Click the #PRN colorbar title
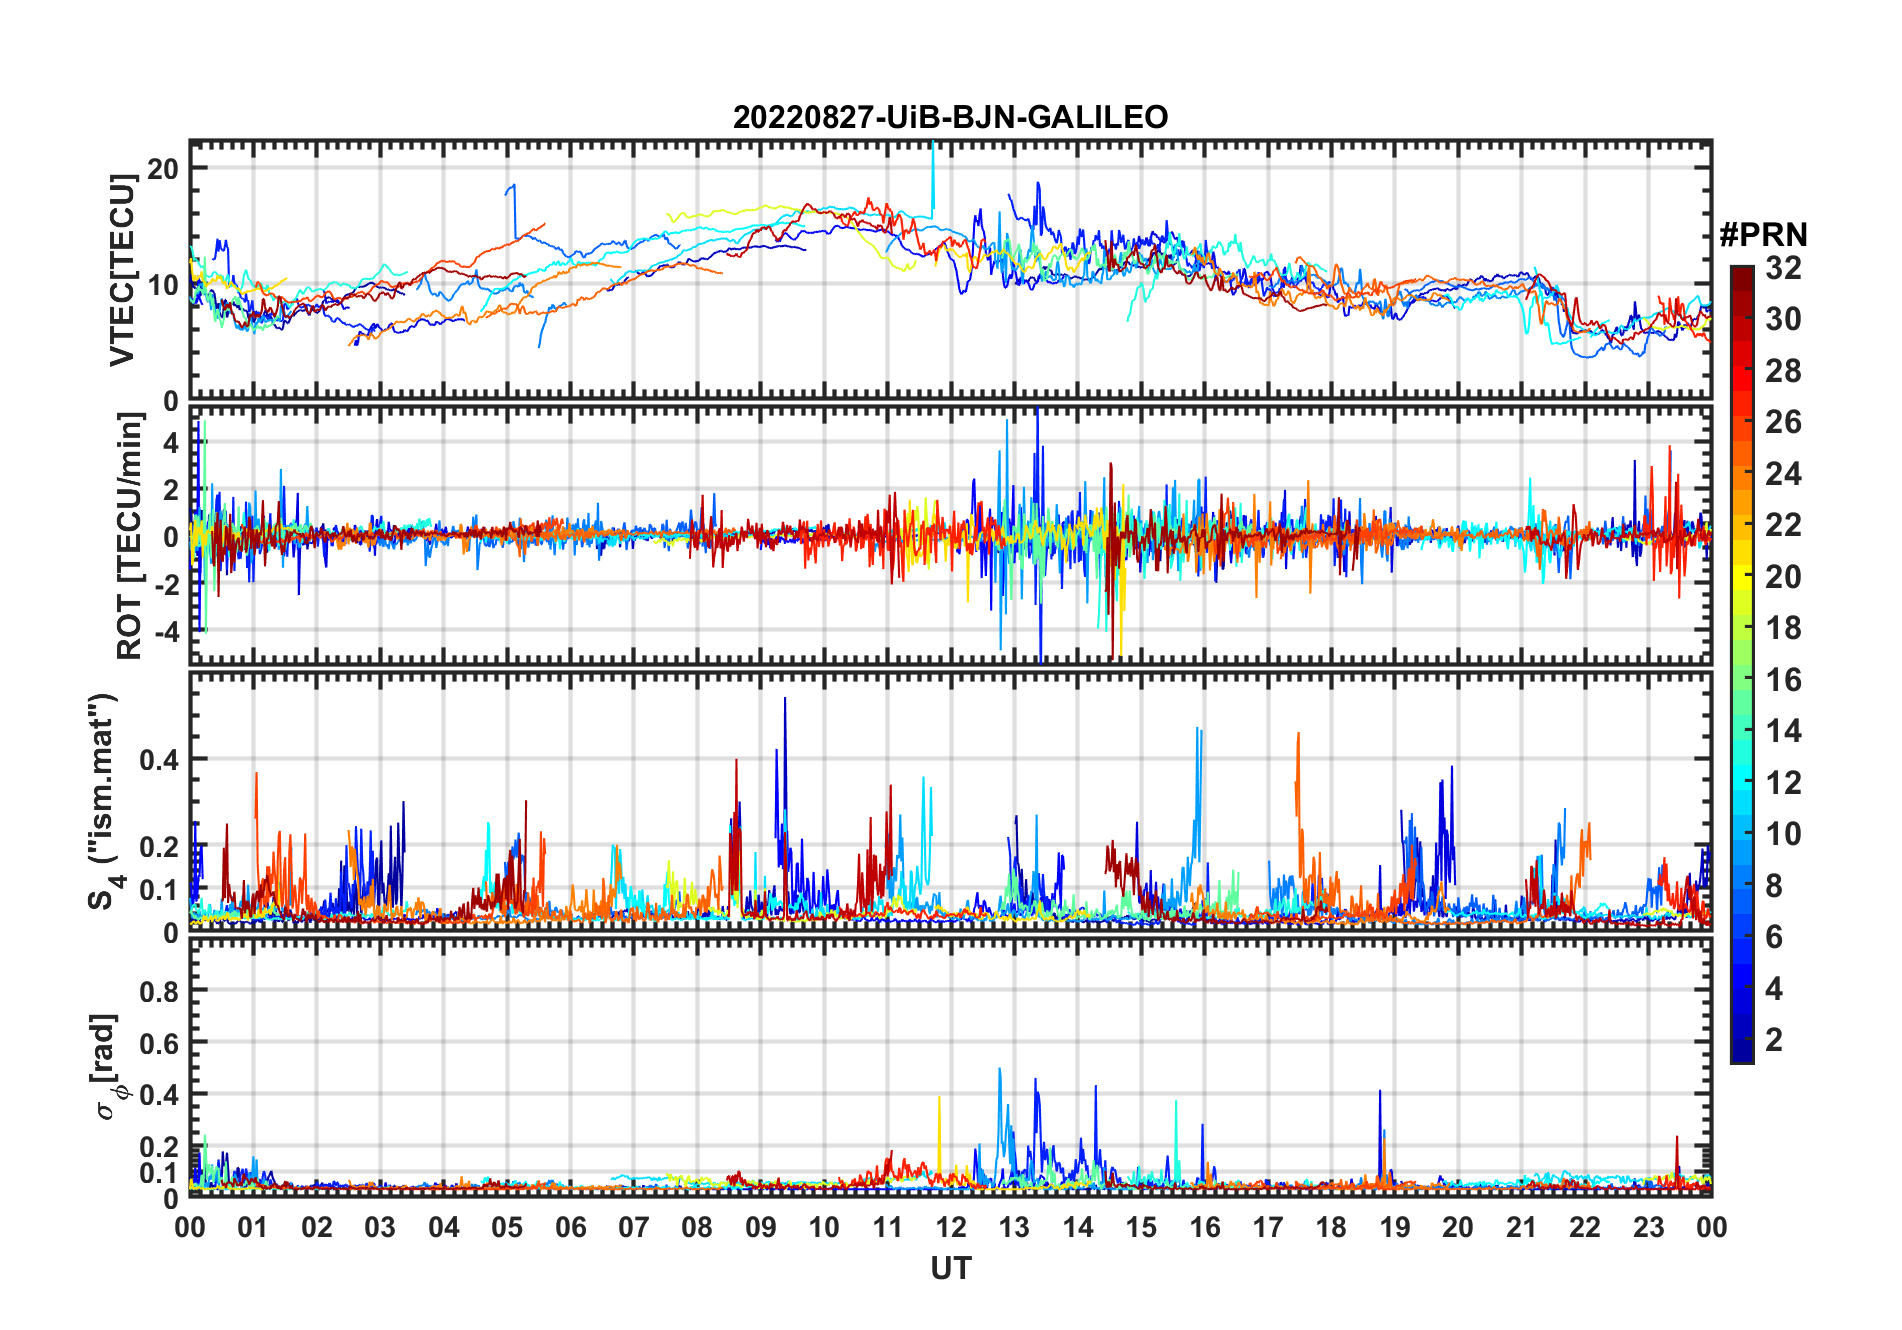Viewport: 1902px width, 1330px height. (x=1763, y=235)
